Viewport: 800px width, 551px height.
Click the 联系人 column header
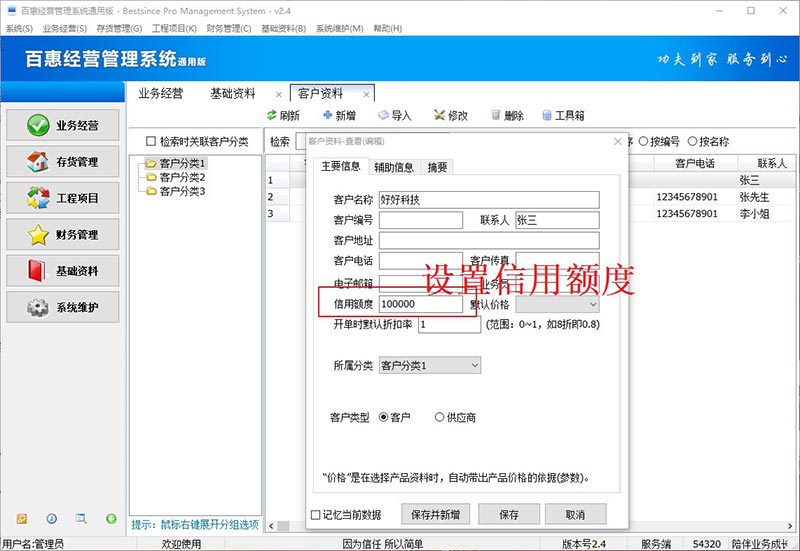pos(768,163)
